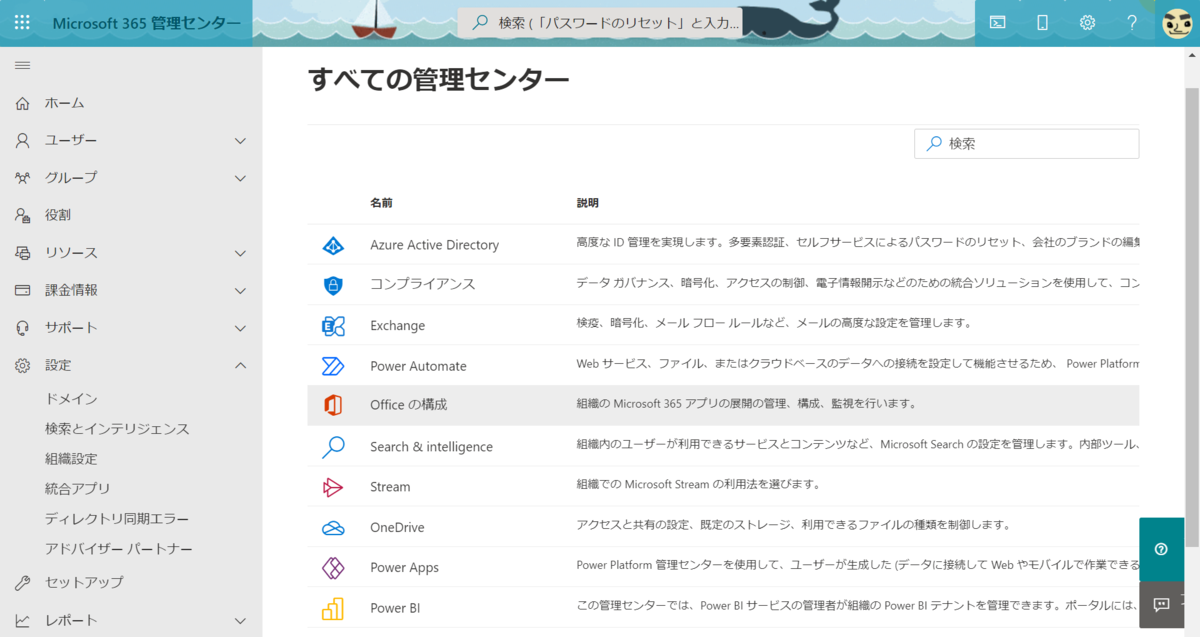Click the ユーザー person icon in sidebar
Screen dimensions: 1200x637
coord(23,141)
